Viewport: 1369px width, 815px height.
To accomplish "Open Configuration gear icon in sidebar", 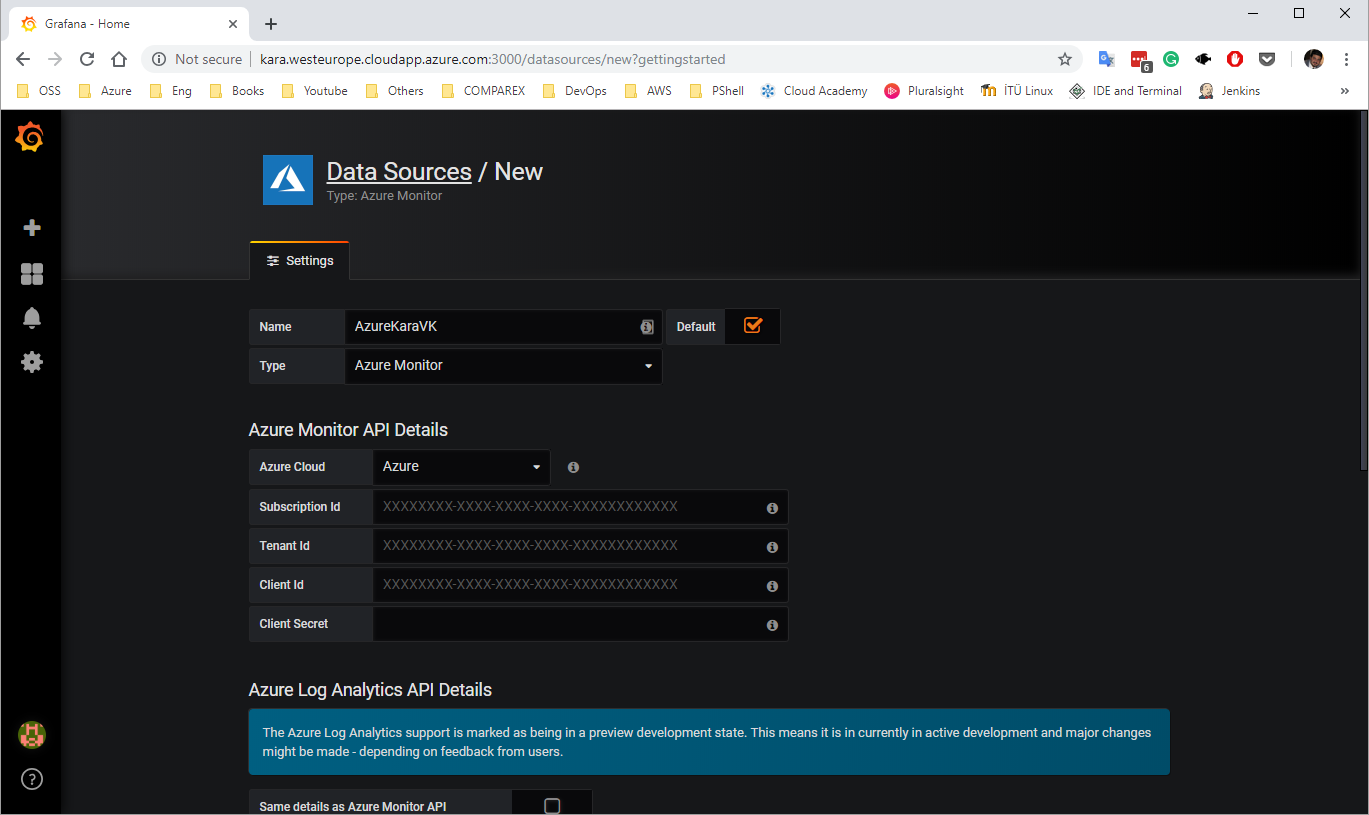I will pos(32,362).
